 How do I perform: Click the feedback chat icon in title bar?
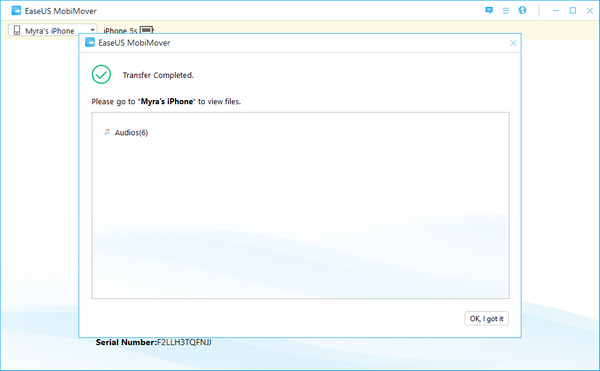(489, 10)
